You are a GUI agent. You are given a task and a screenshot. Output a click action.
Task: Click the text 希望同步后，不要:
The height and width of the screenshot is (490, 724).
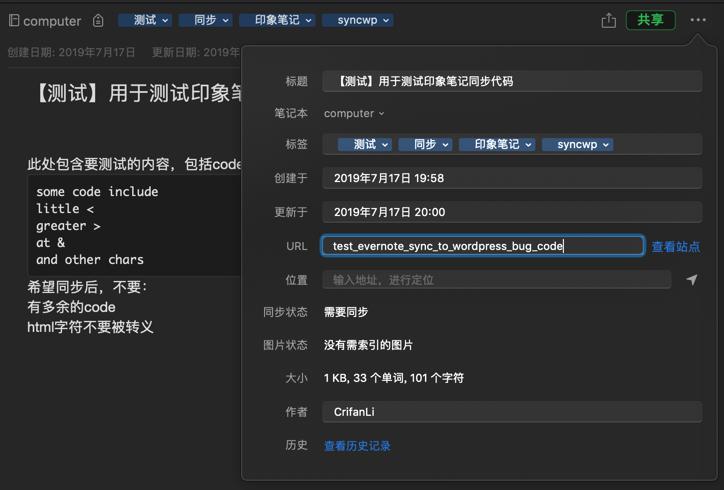(87, 287)
